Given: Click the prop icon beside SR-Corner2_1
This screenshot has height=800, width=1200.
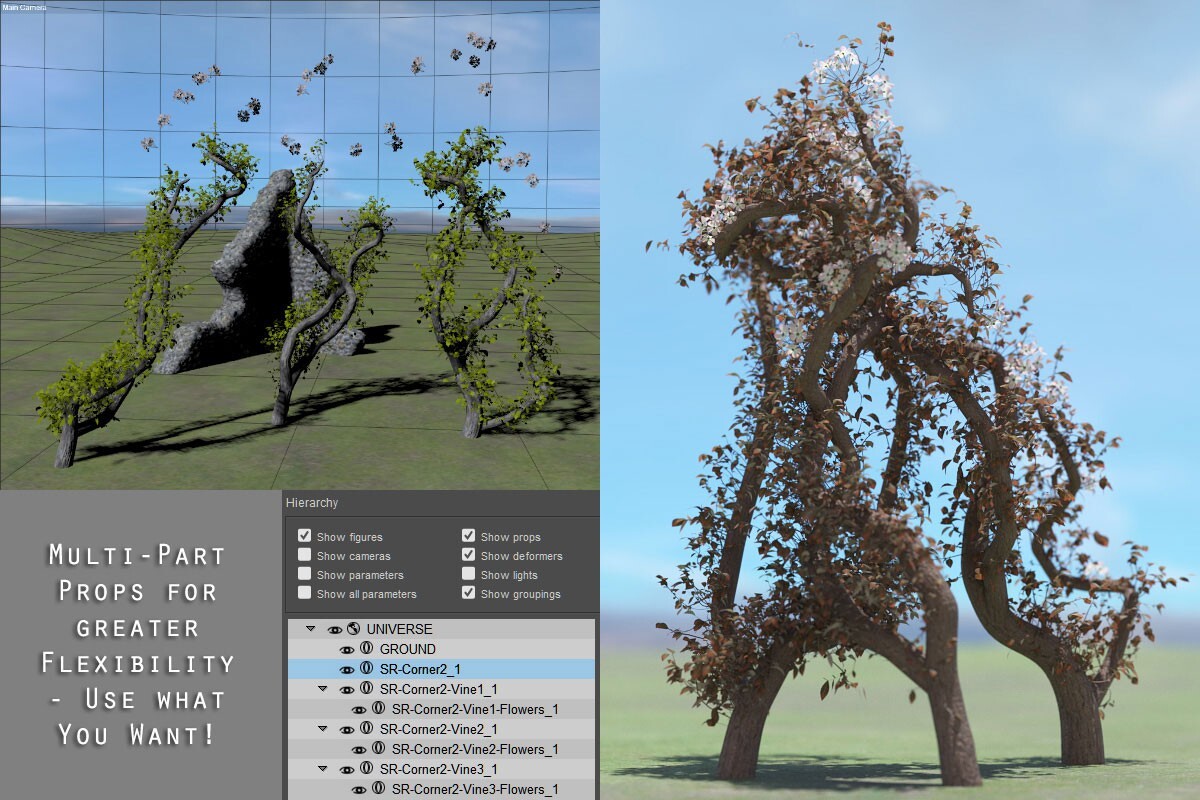Looking at the screenshot, I should [x=366, y=669].
